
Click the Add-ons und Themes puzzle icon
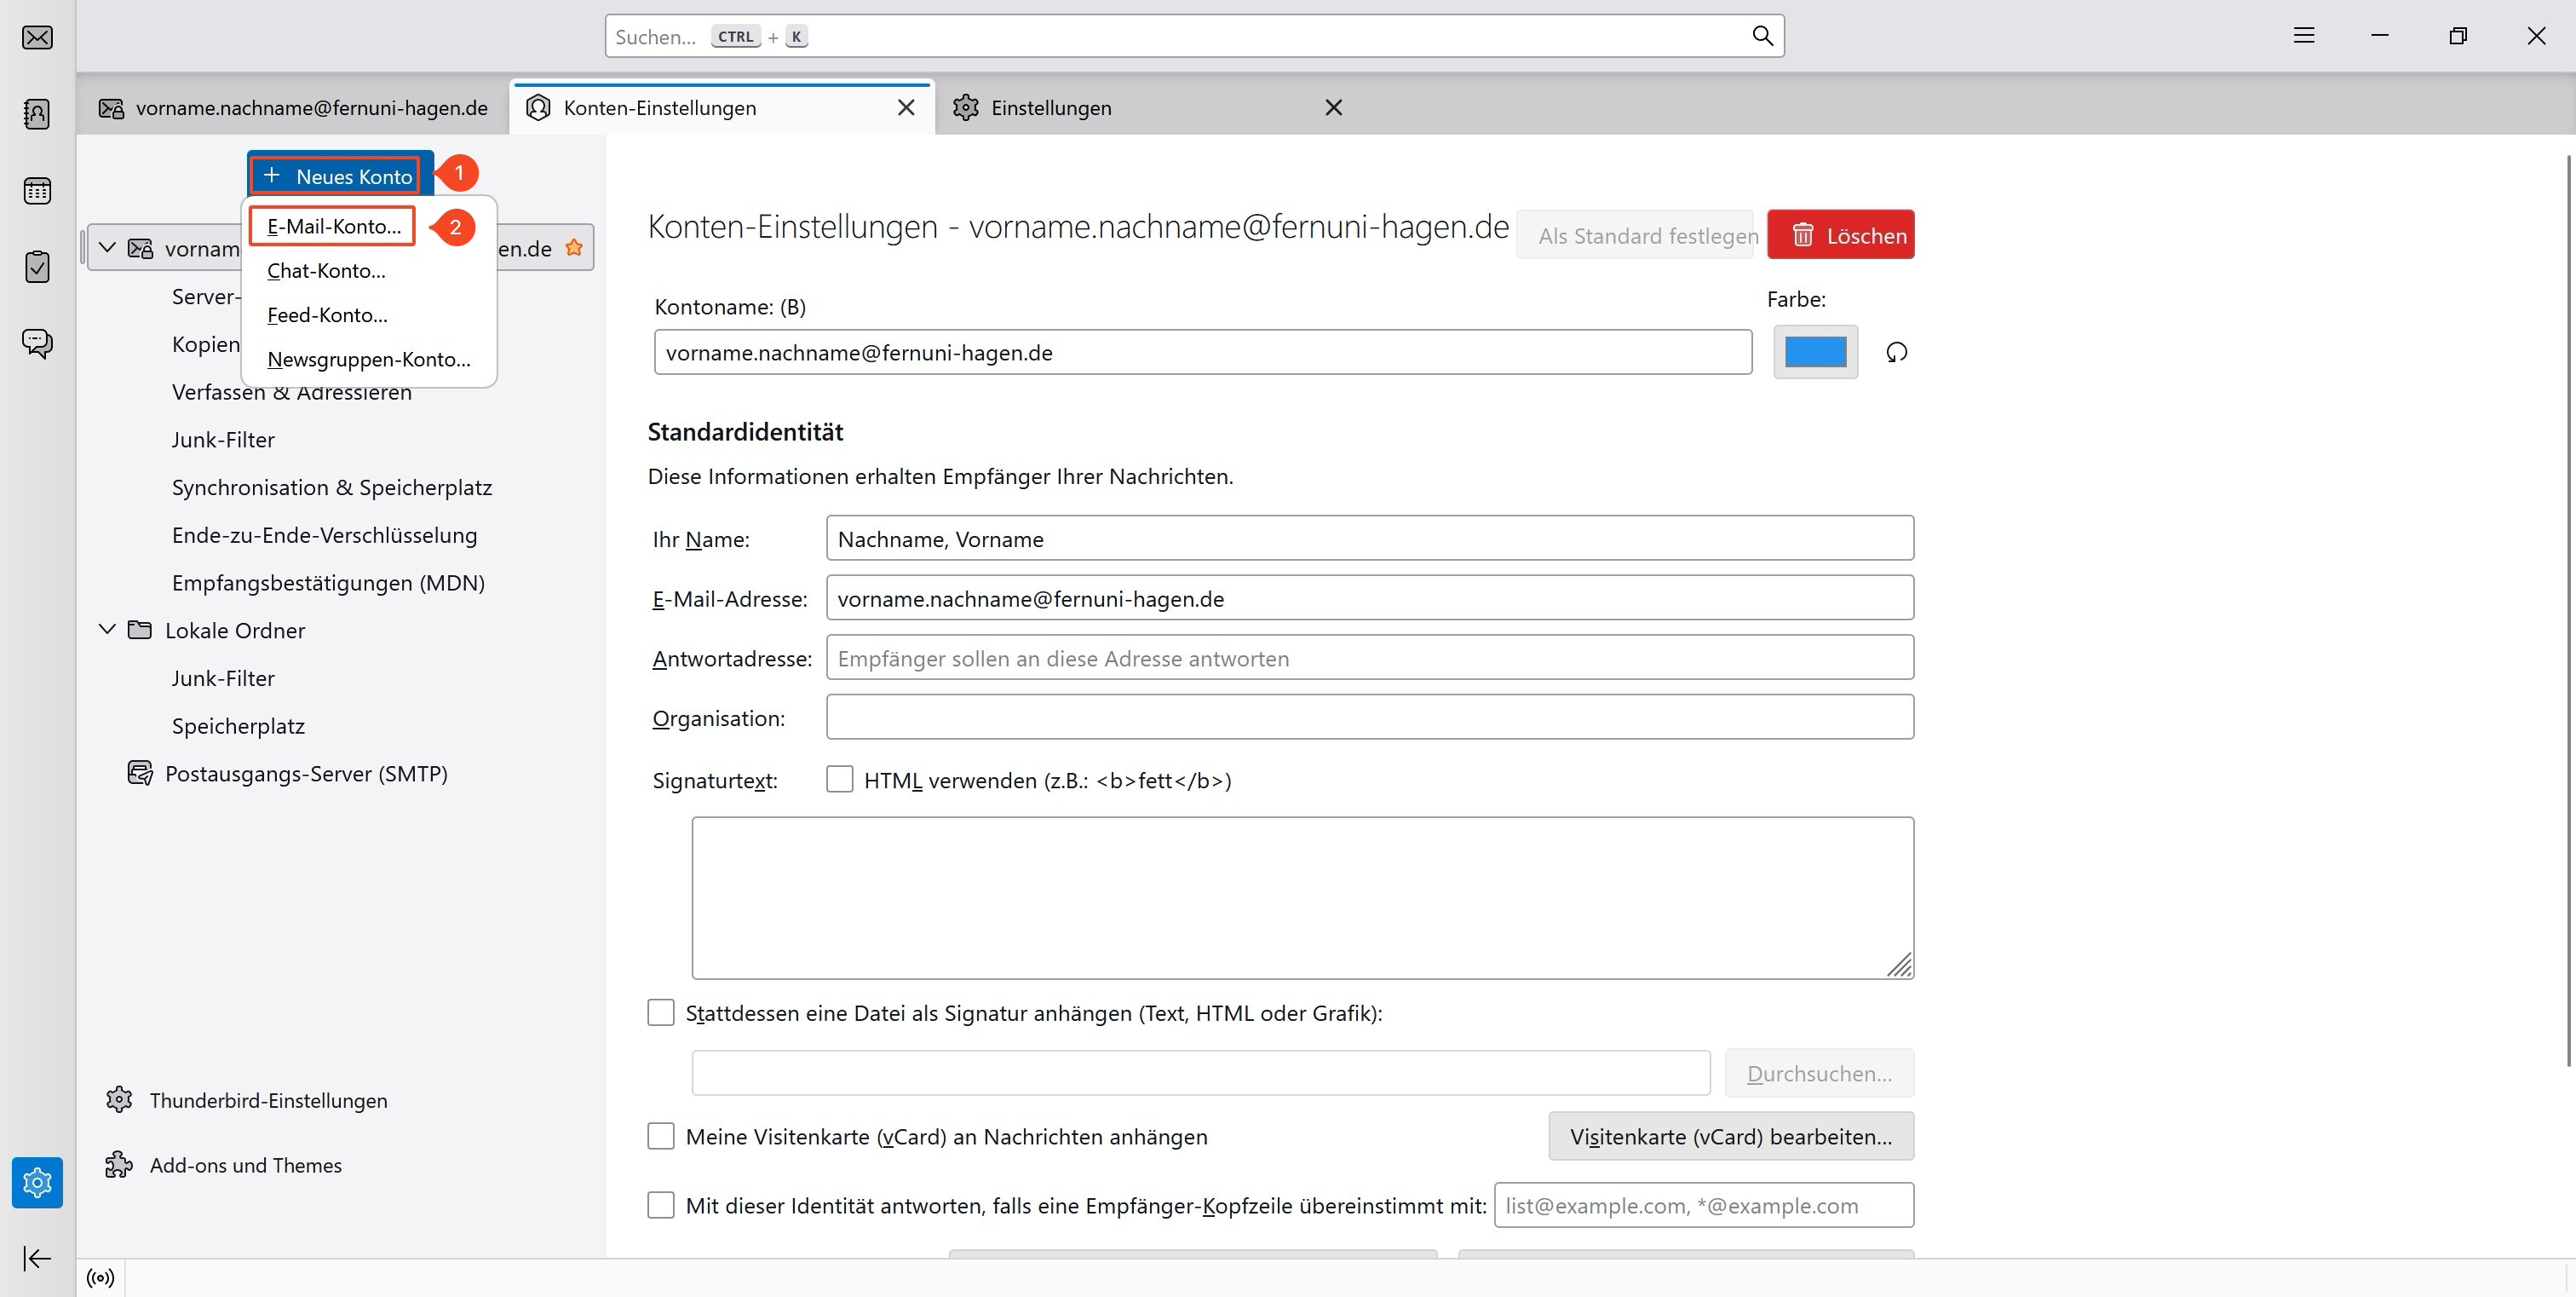[119, 1165]
